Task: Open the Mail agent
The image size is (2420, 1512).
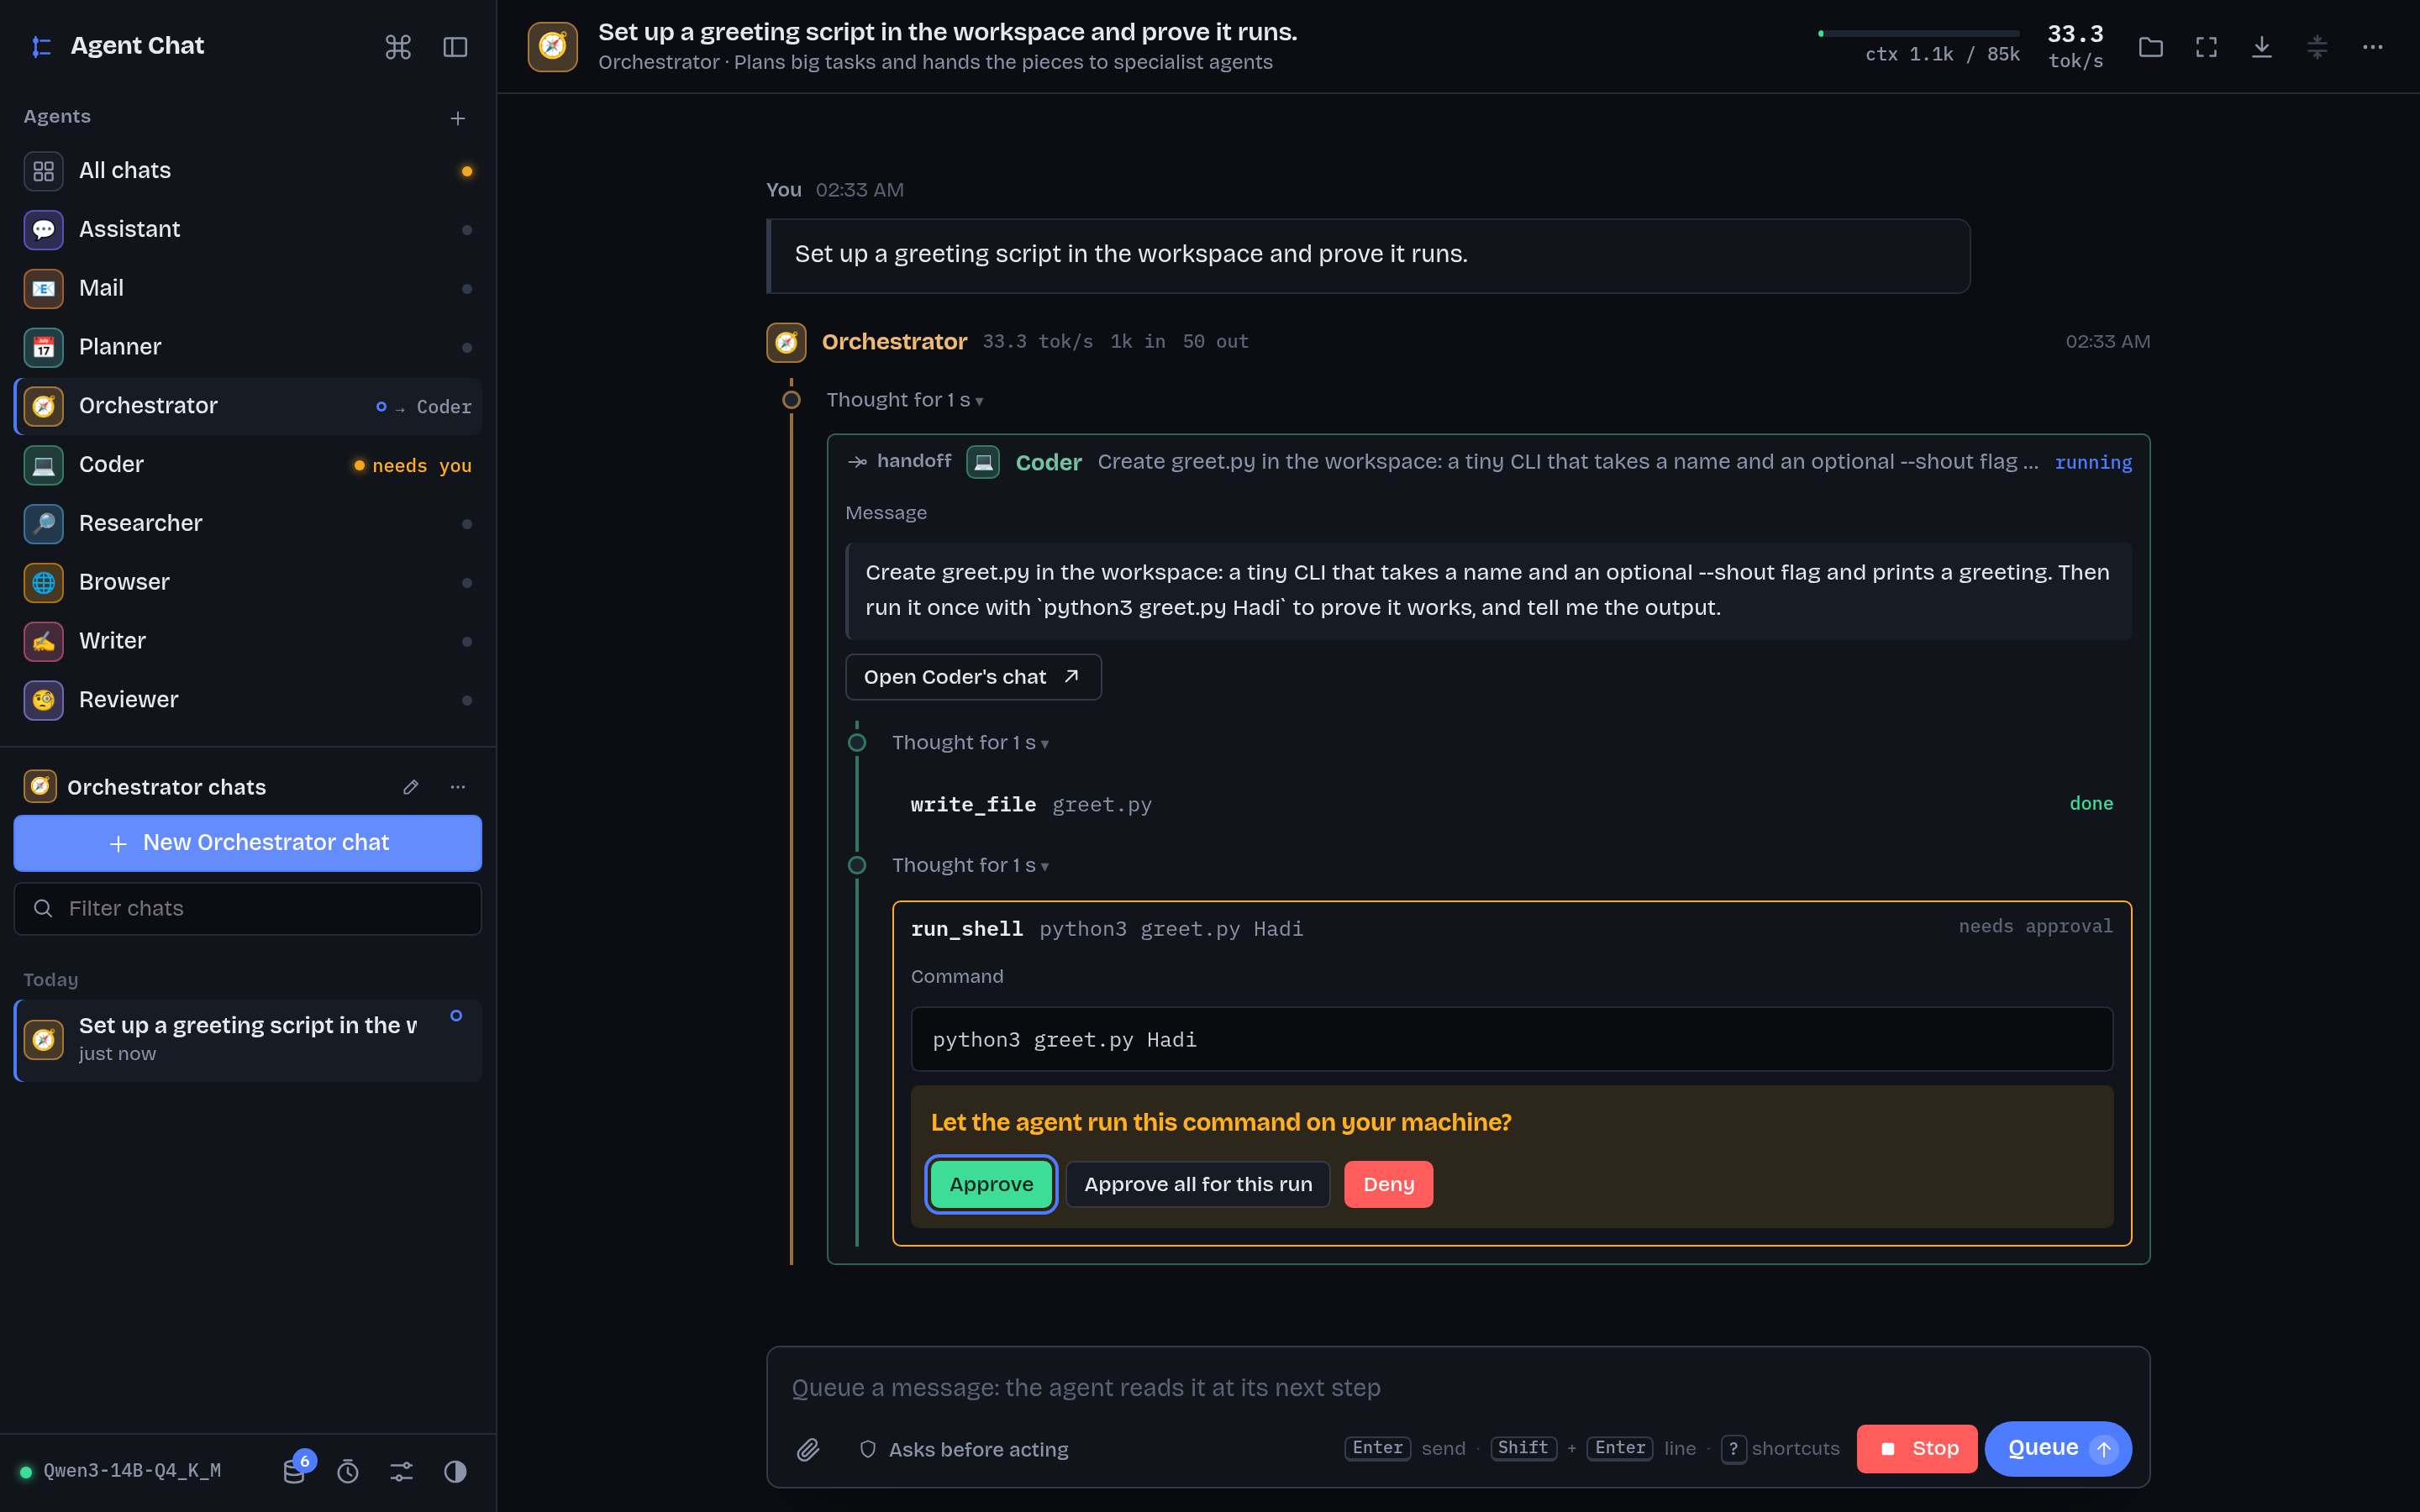Action: 248,288
